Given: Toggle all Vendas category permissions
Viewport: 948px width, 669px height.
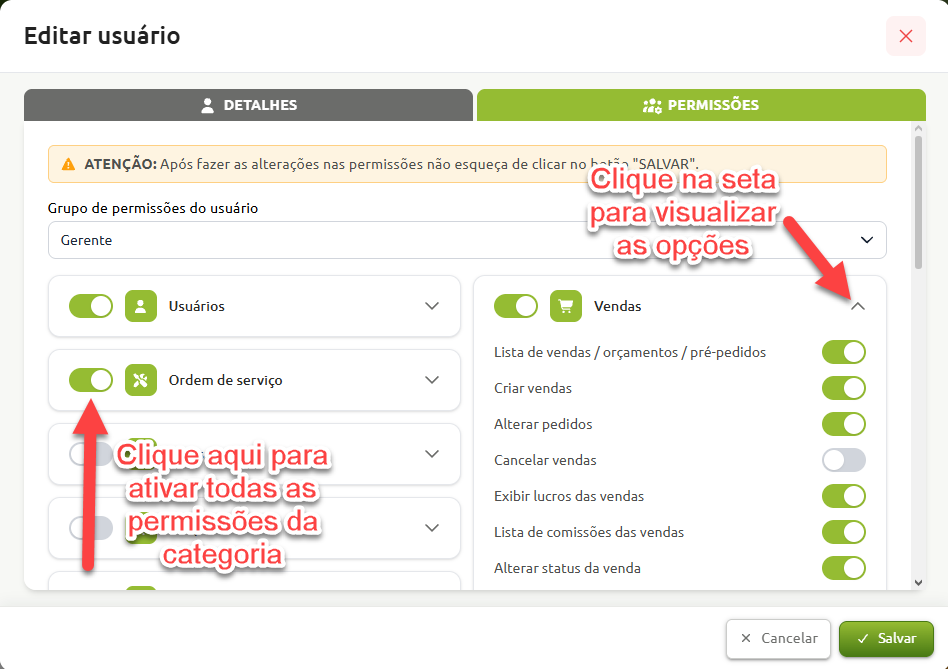Looking at the screenshot, I should [516, 306].
